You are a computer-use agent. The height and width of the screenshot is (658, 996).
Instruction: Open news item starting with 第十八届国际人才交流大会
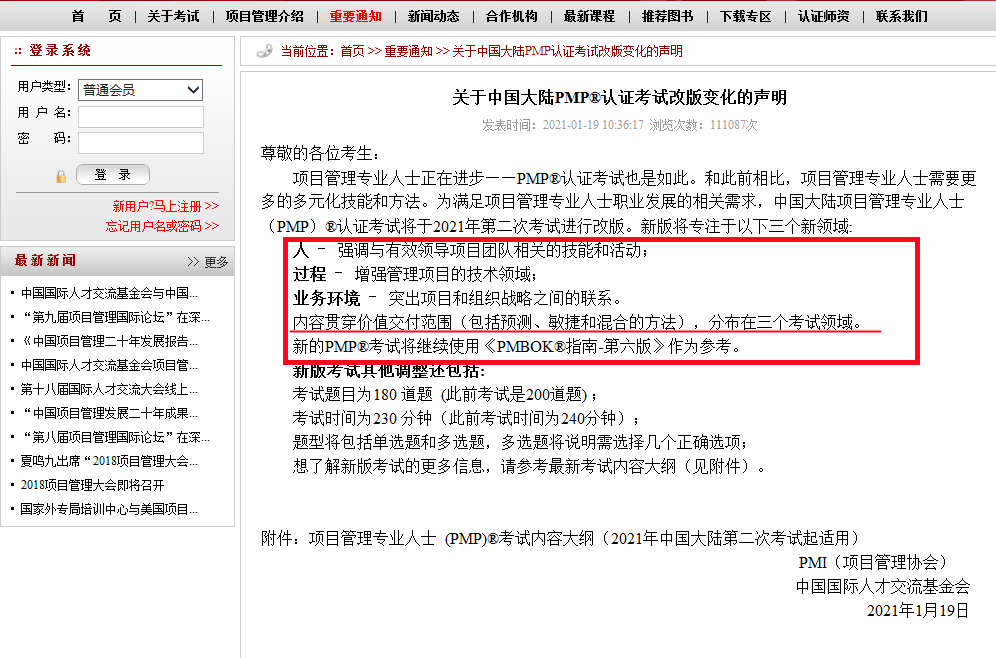point(109,389)
